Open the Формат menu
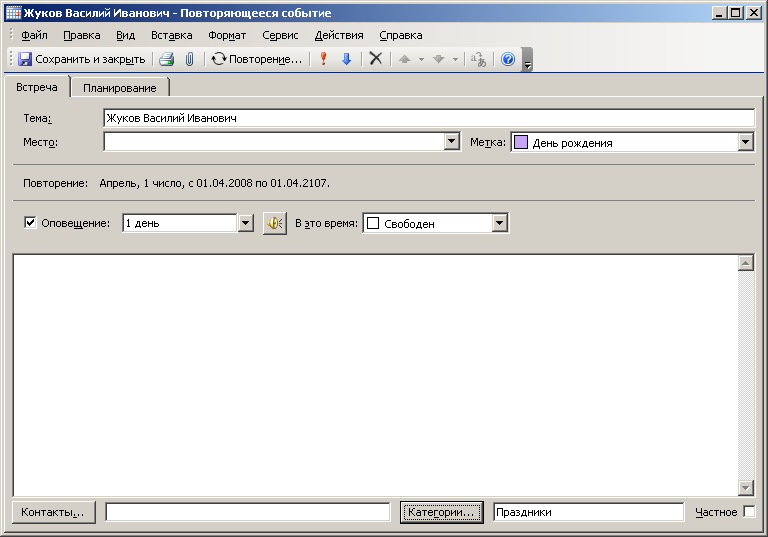Screen dimensions: 768x537 tap(227, 35)
